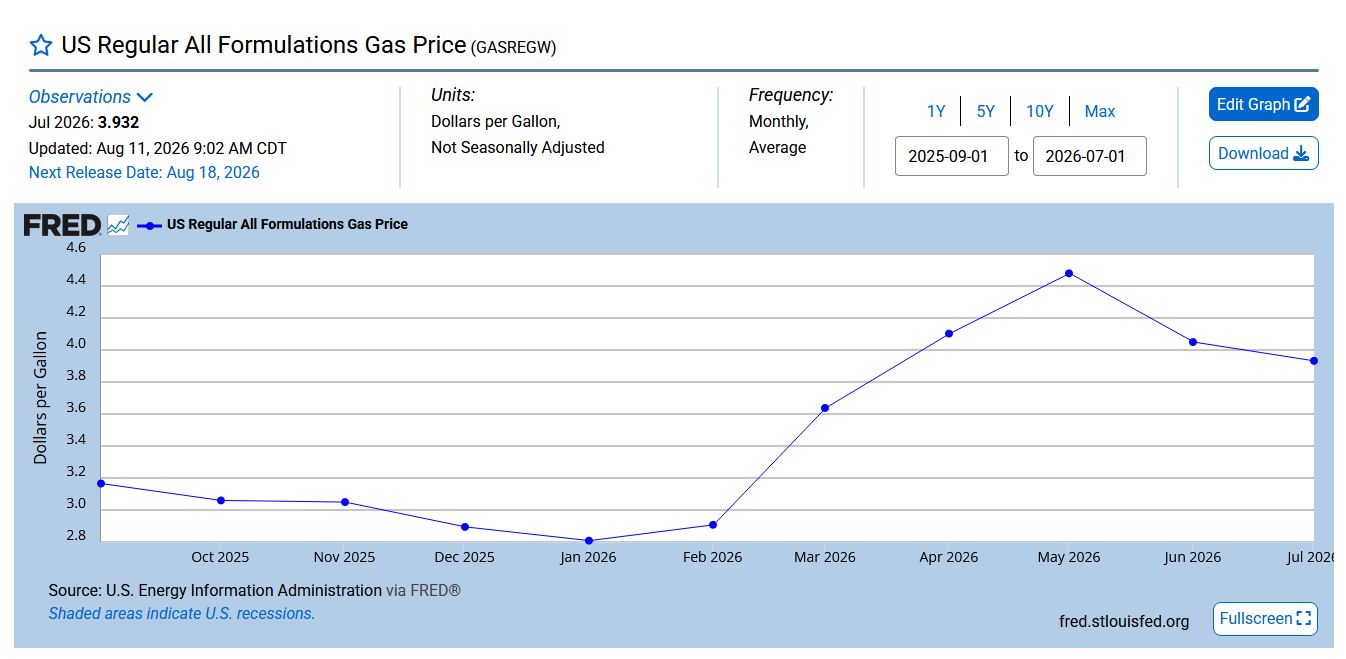Click 'Shaded areas indicate U.S. recessions' link
Screen dimensions: 1346x659
(x=182, y=613)
